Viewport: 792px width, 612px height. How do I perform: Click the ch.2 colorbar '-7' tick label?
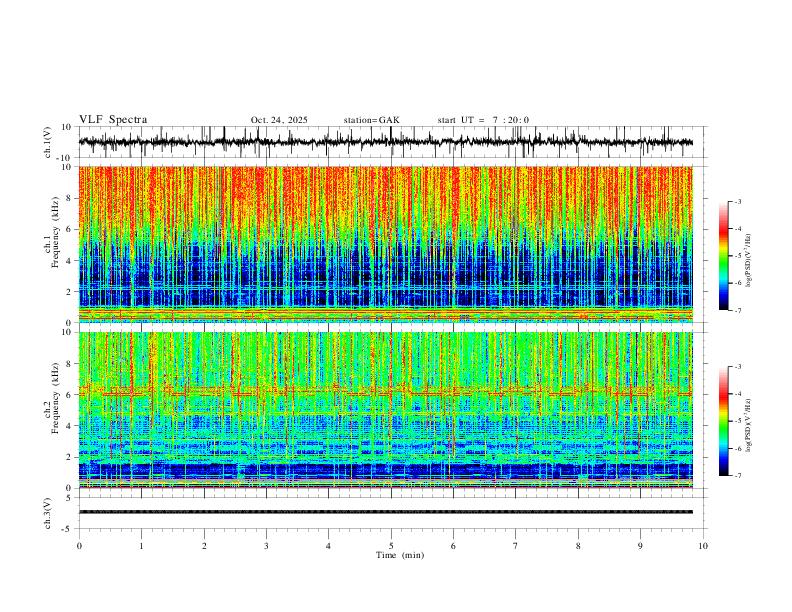(738, 476)
